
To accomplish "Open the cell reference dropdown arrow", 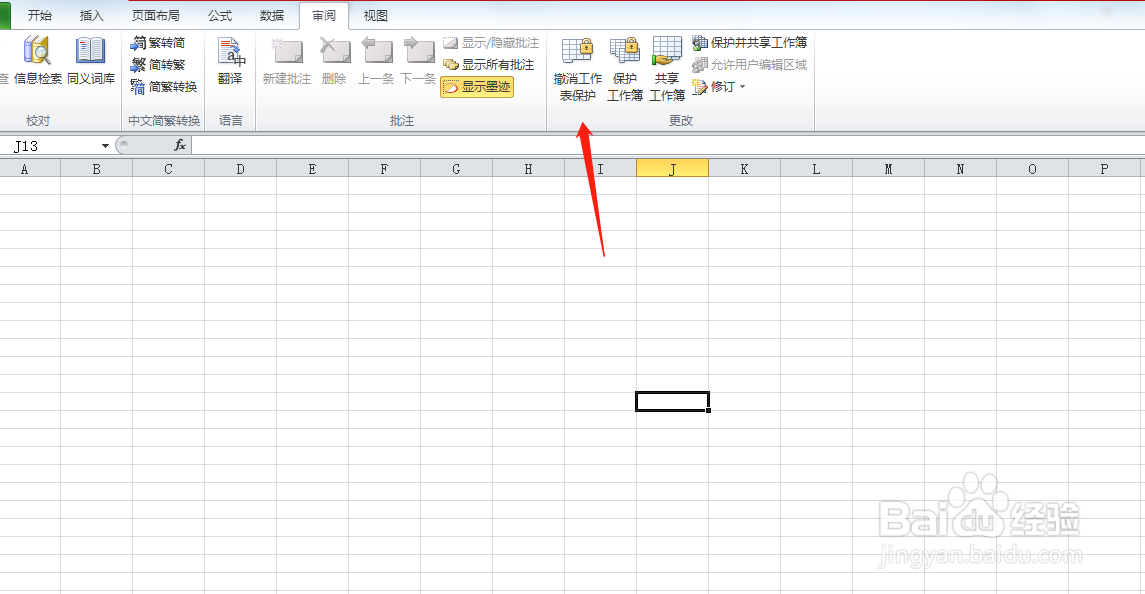I will tap(105, 144).
